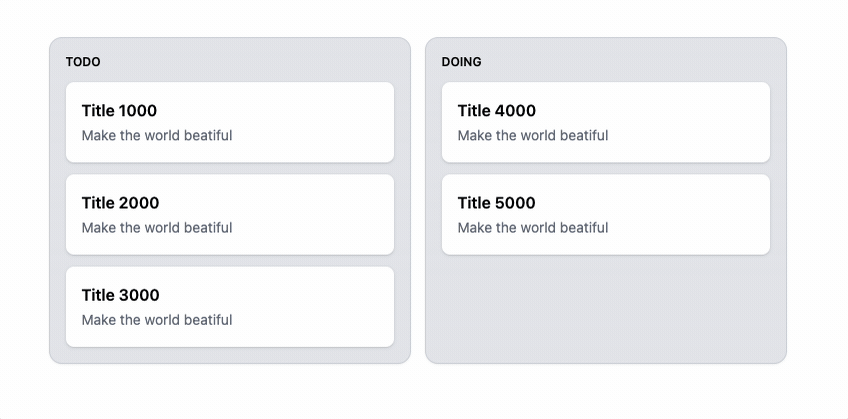This screenshot has width=848, height=419.
Task: Click the TODO column header
Action: click(83, 62)
